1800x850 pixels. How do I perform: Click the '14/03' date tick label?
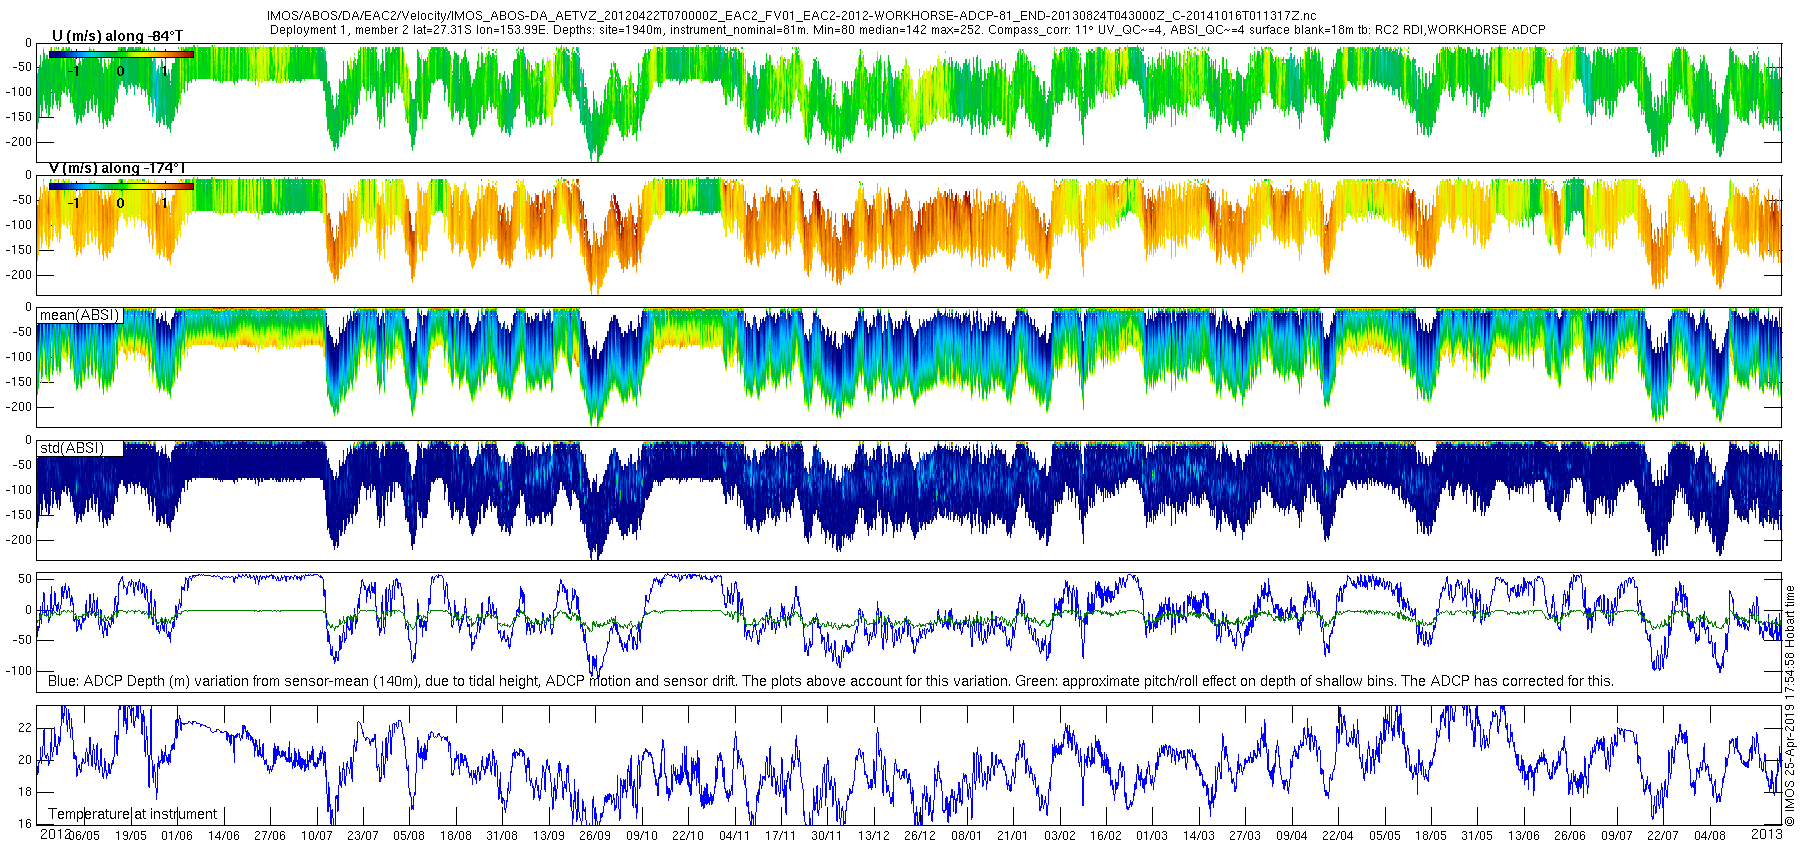click(x=1199, y=836)
